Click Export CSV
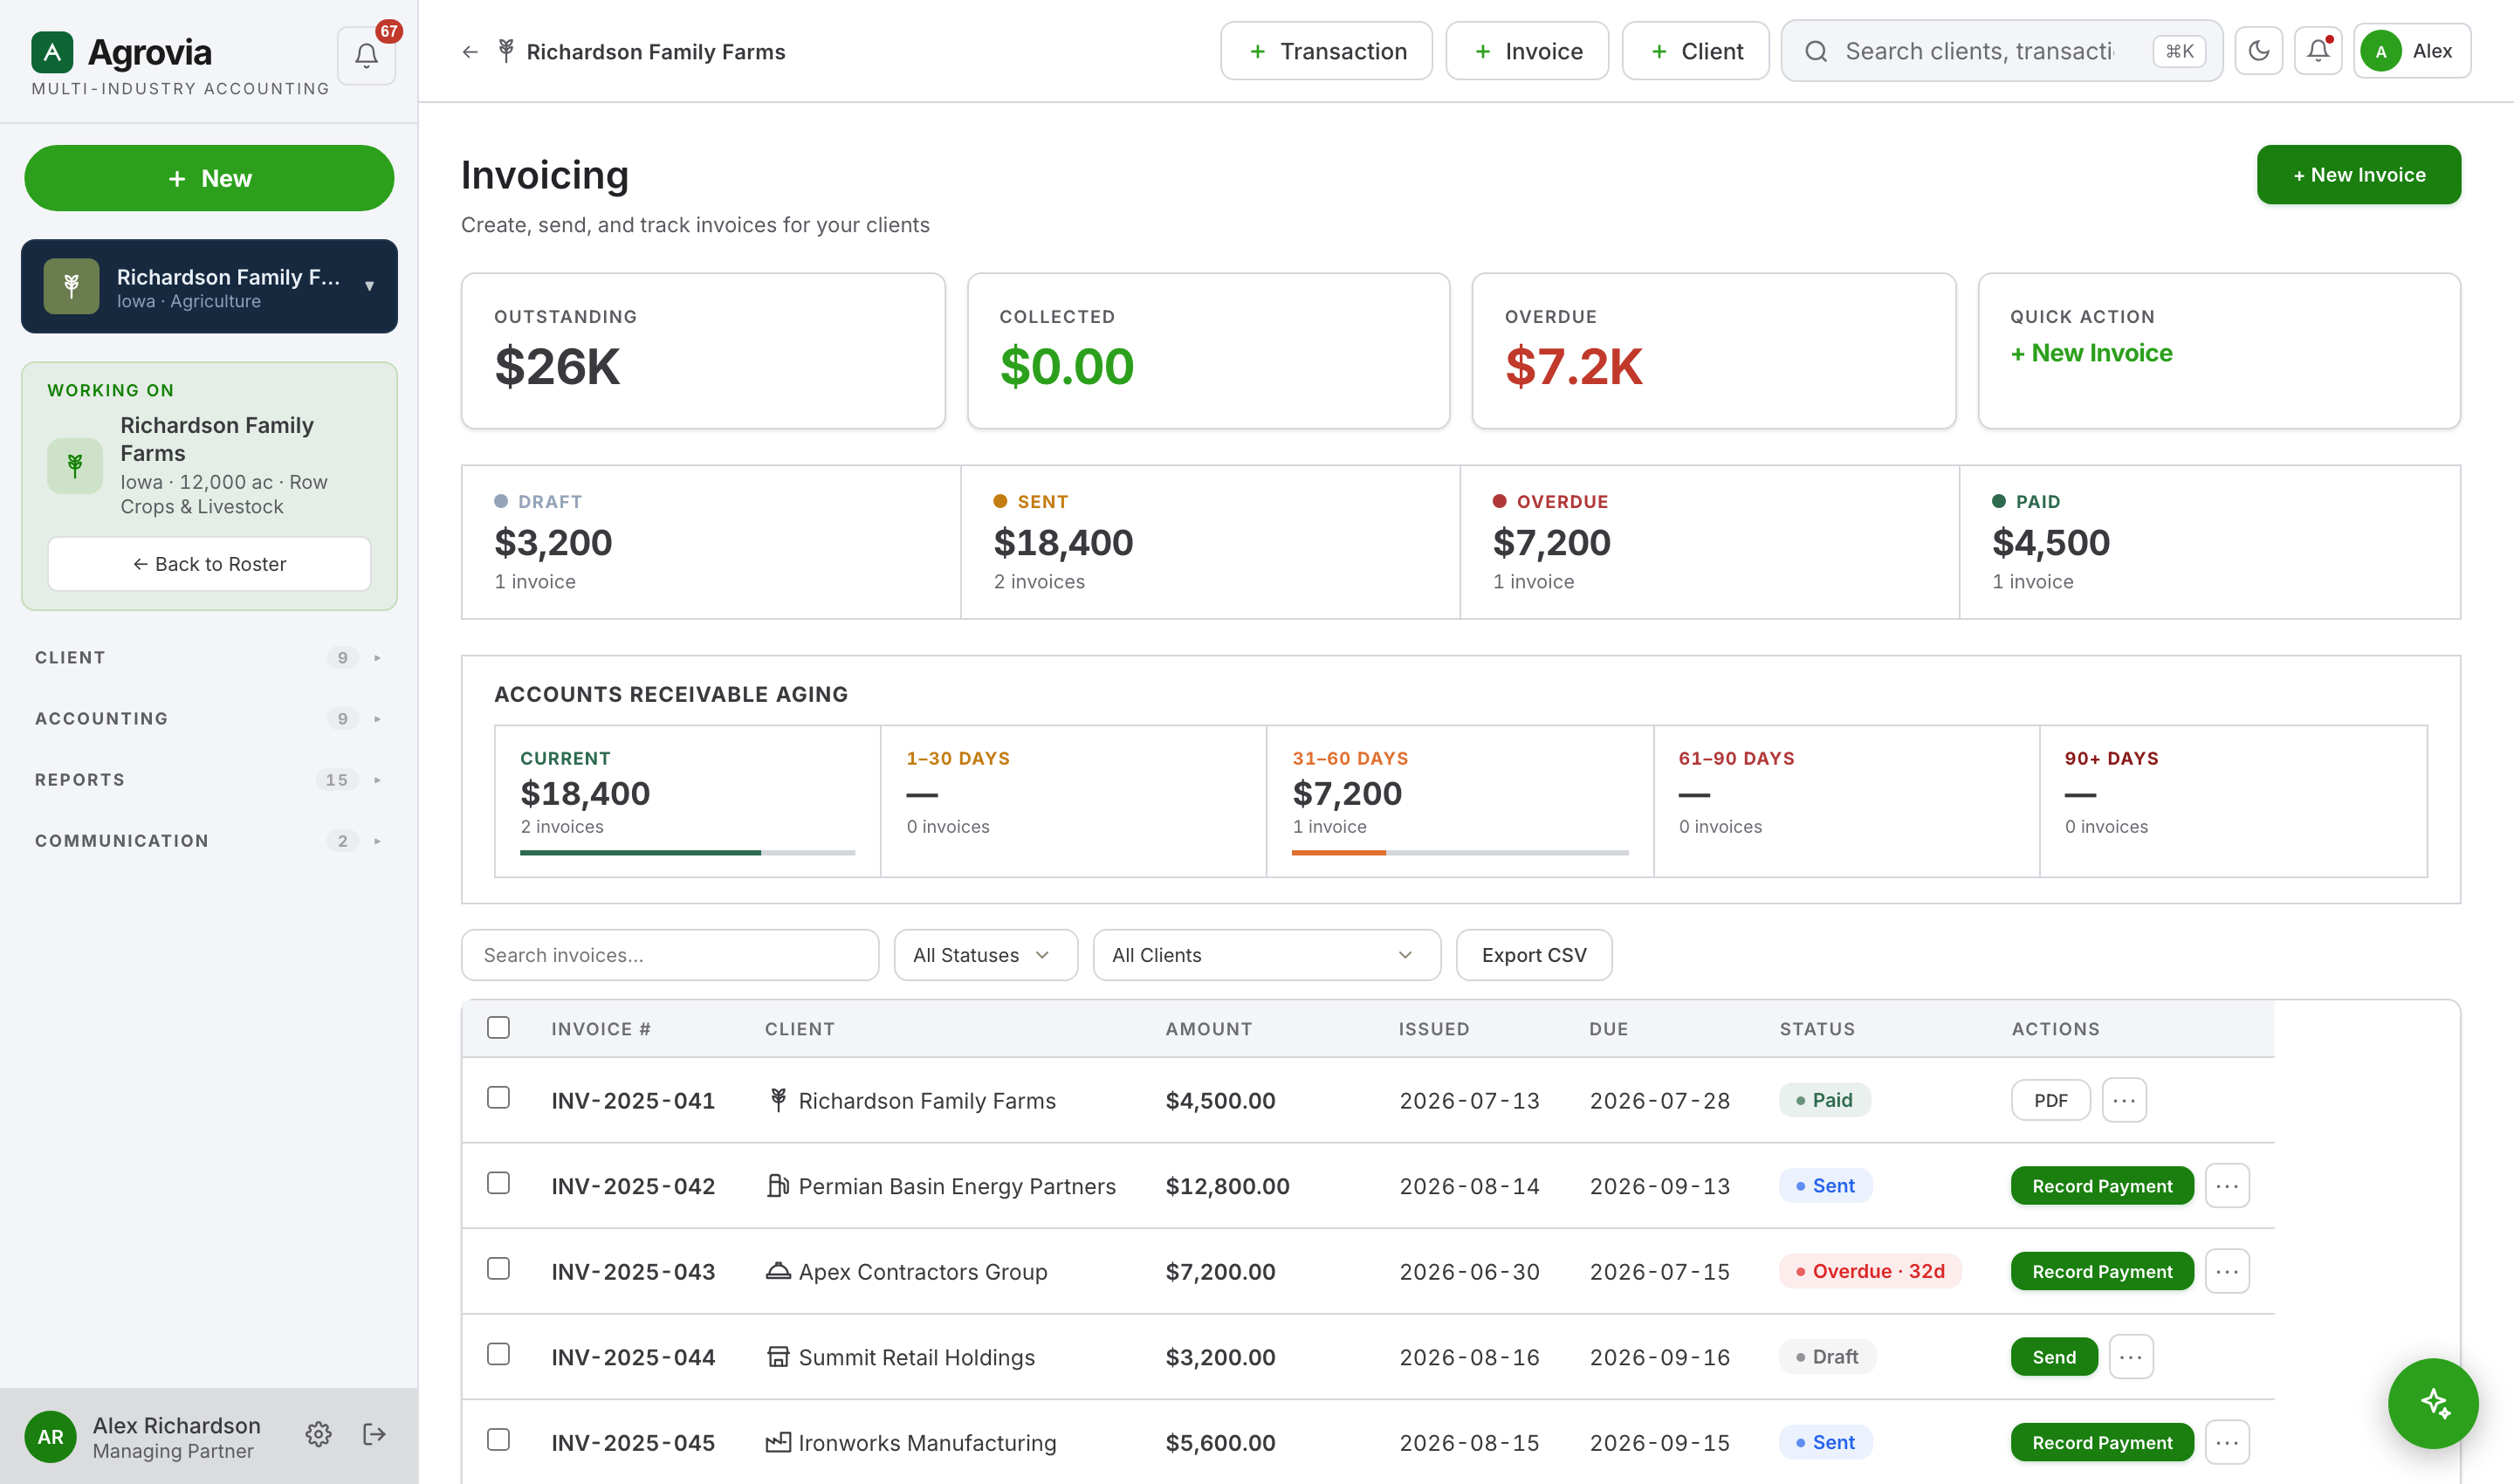 pyautogui.click(x=1533, y=955)
